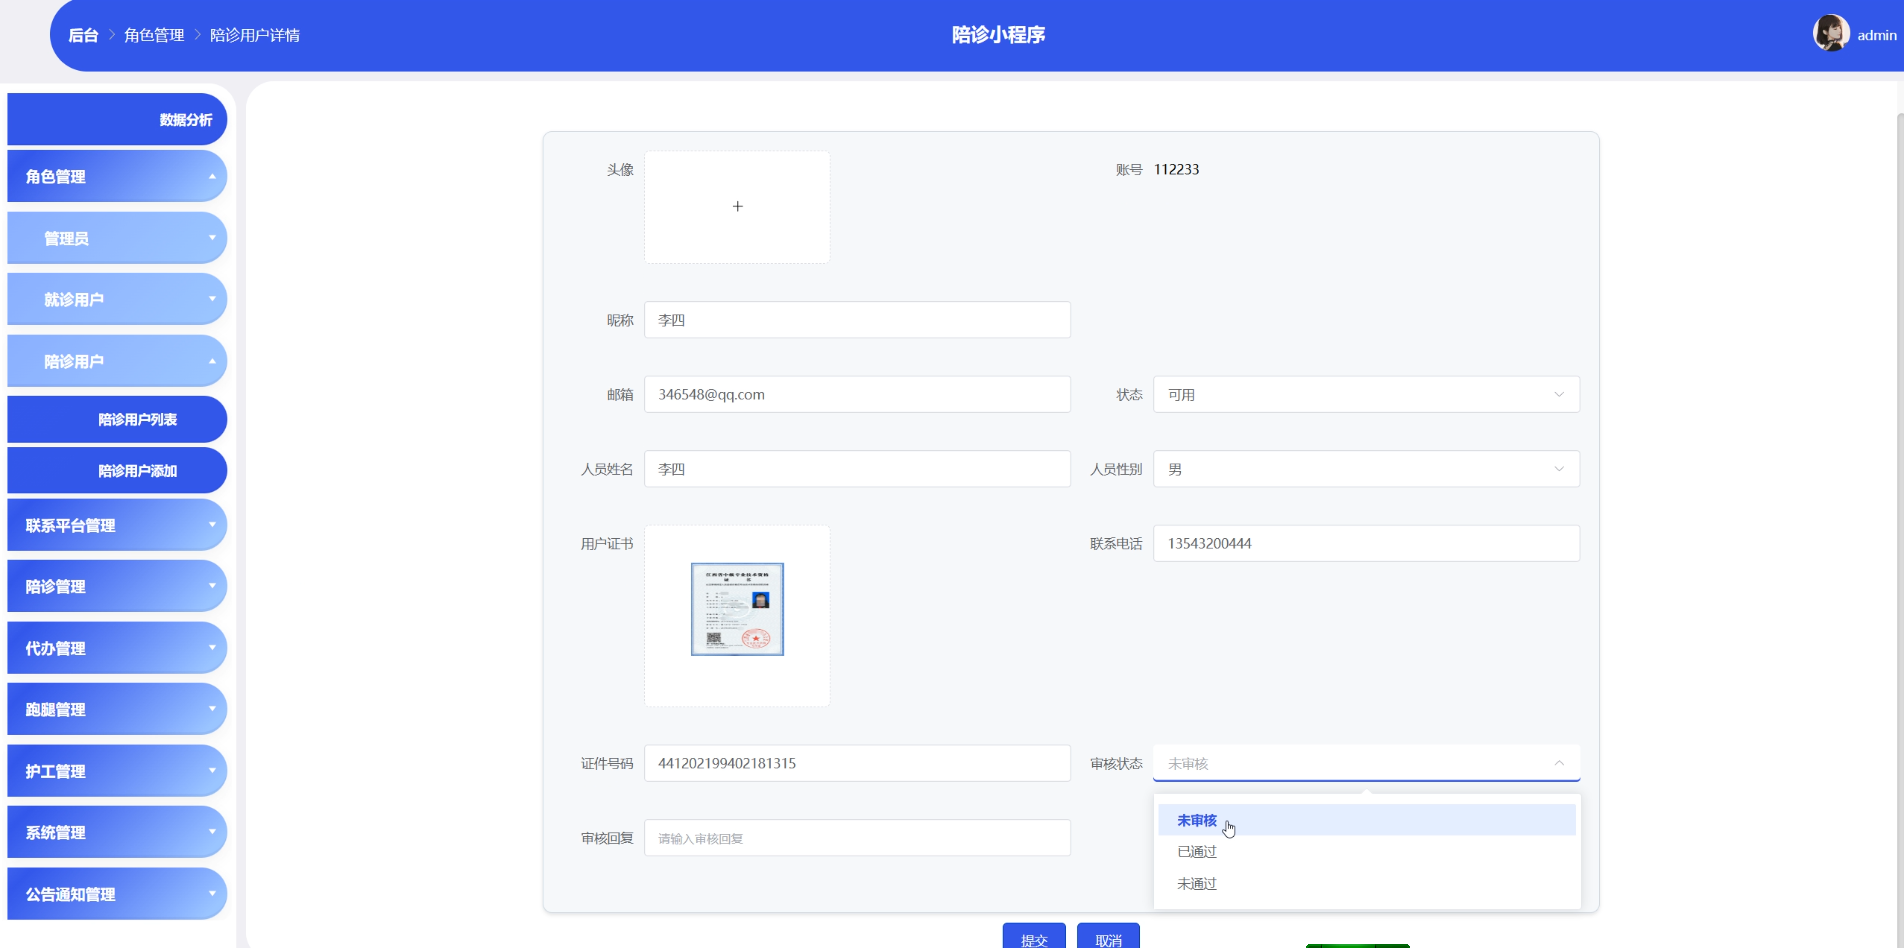Click the 陪诊用户详情 breadcrumb text
1904x948 pixels.
click(255, 35)
